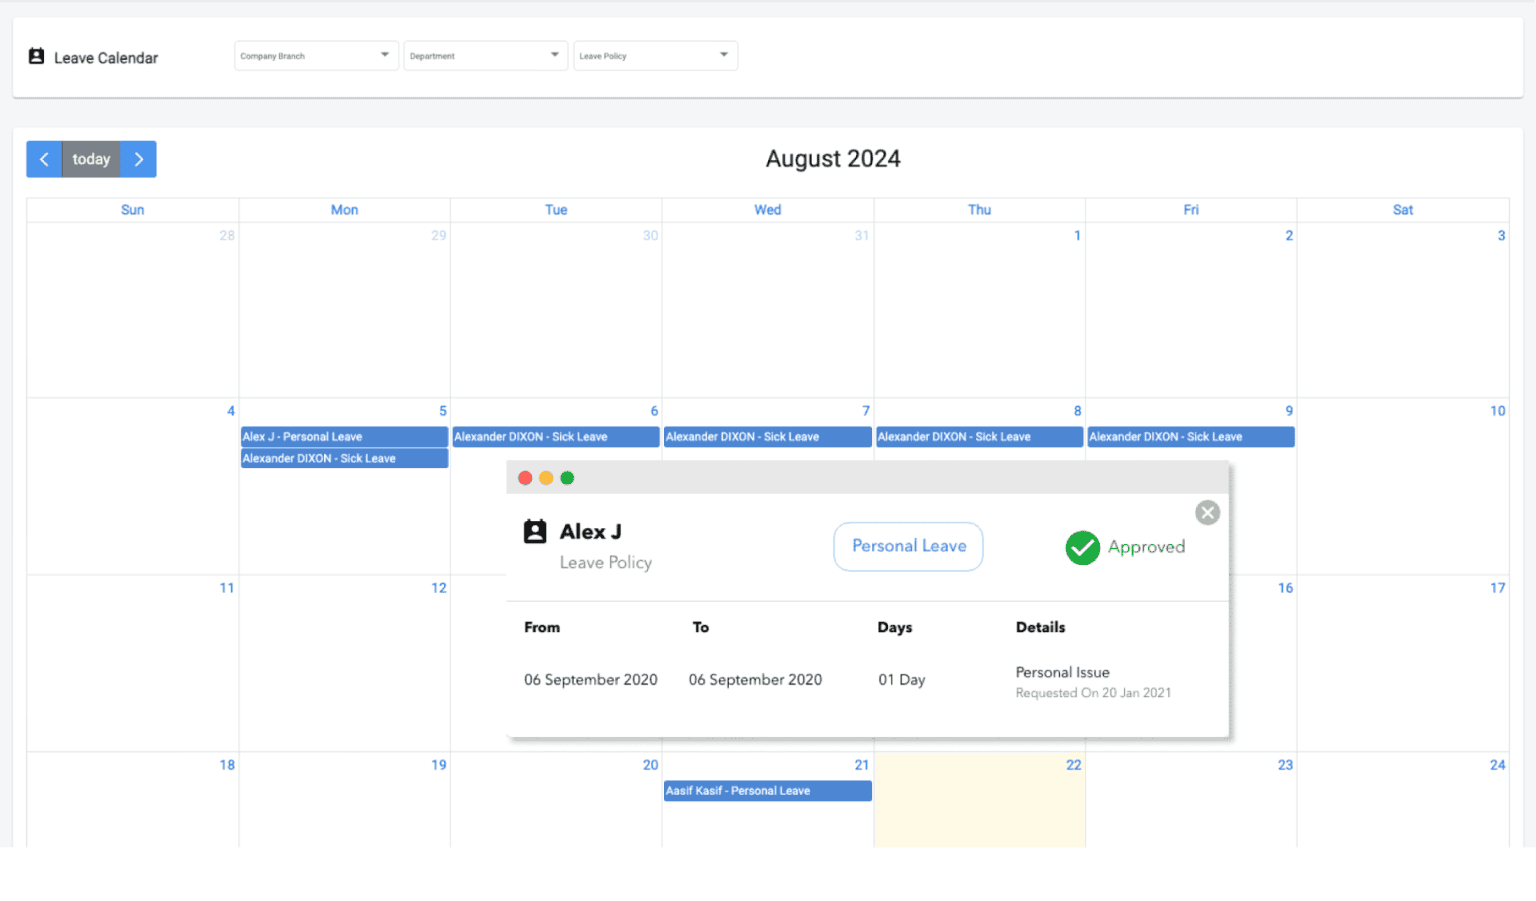The width and height of the screenshot is (1536, 901).
Task: Click the Personal Leave pill button
Action: 908,546
